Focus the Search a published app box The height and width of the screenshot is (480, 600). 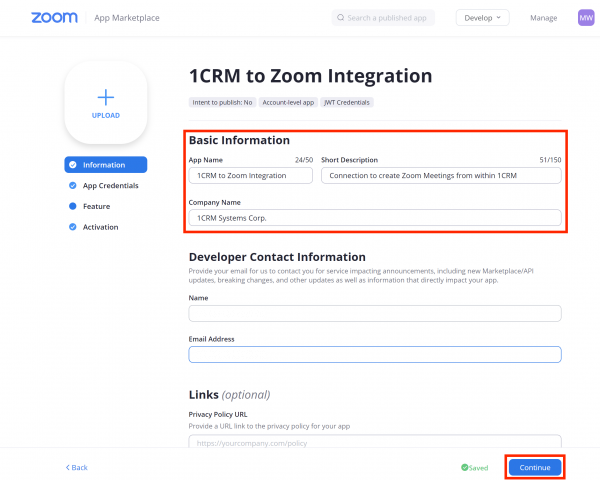point(390,18)
